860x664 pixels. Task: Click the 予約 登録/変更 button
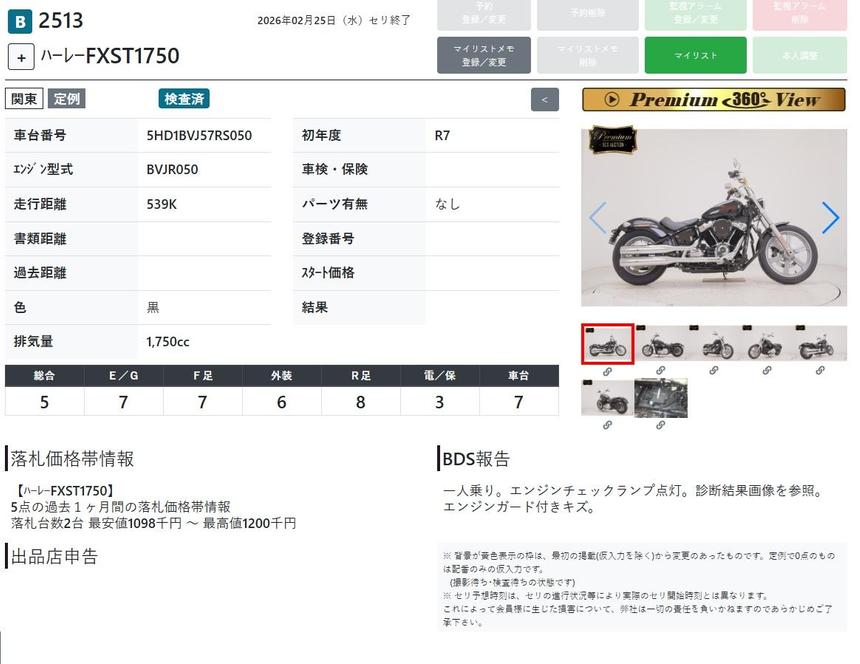coord(483,14)
